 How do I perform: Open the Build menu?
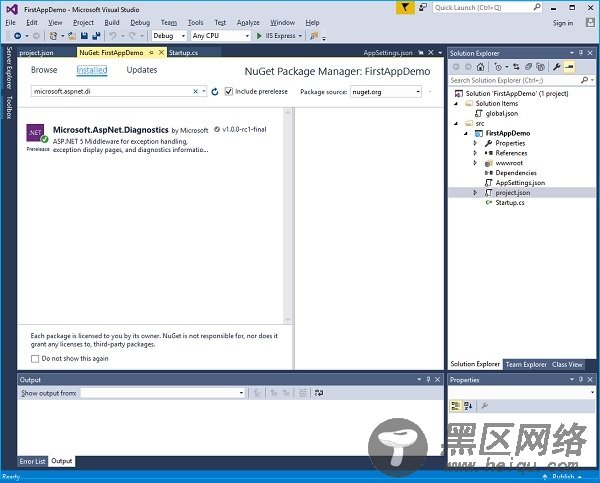click(112, 23)
